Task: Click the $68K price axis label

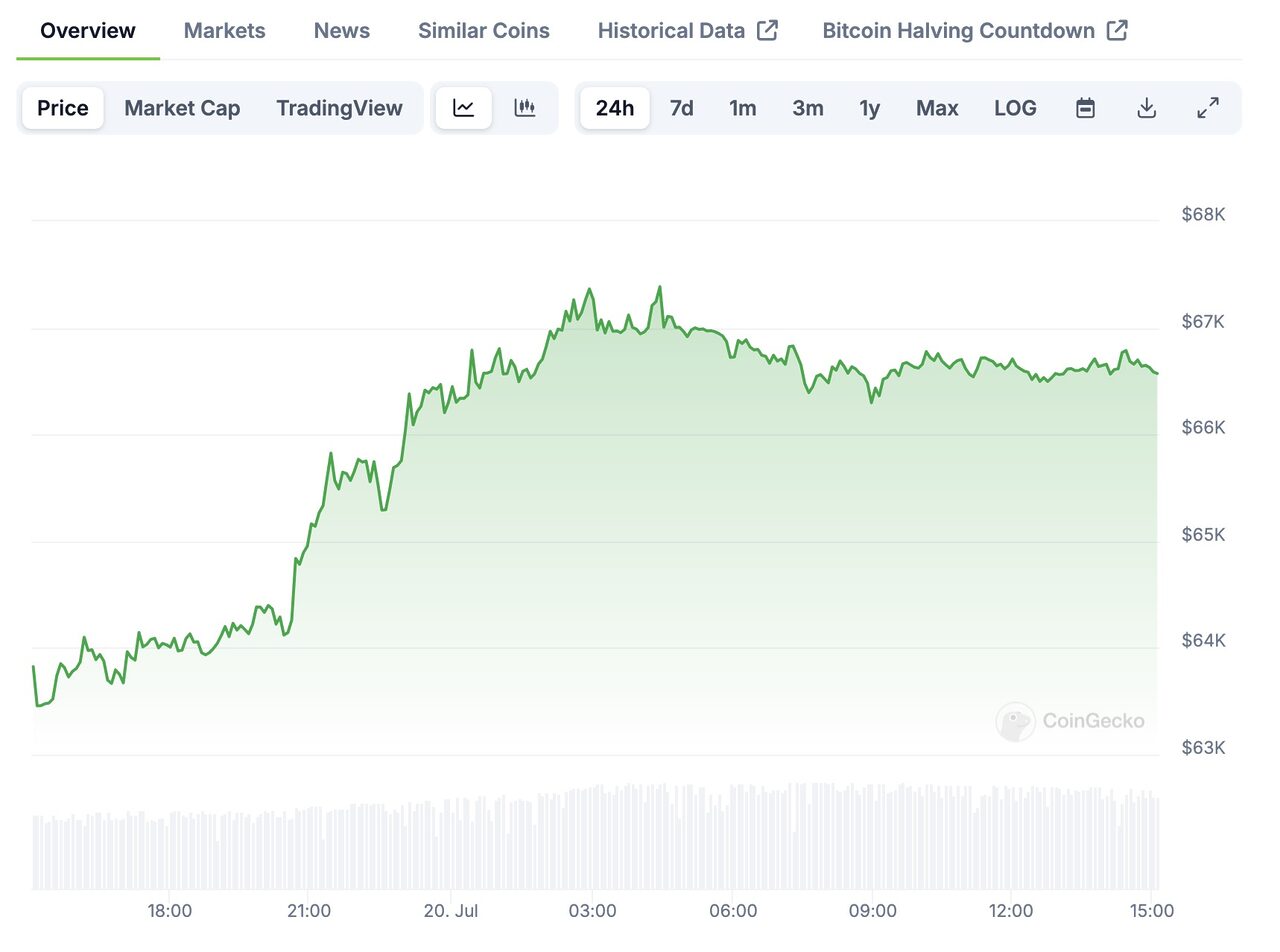Action: (x=1203, y=215)
